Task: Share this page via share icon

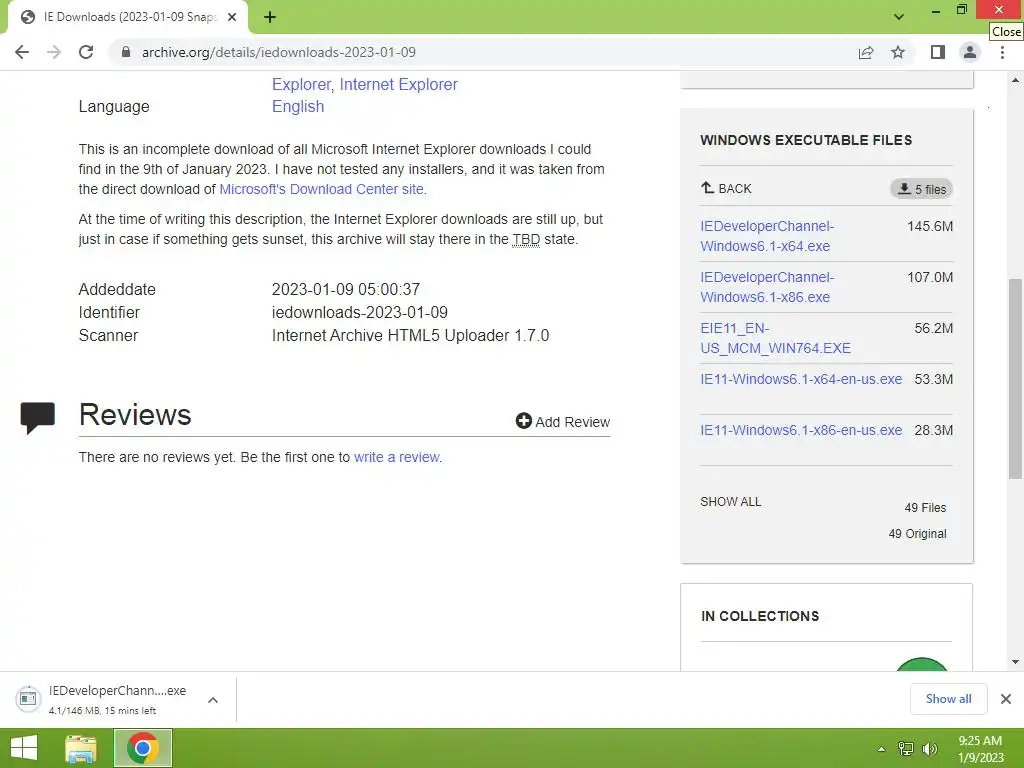Action: pos(866,52)
